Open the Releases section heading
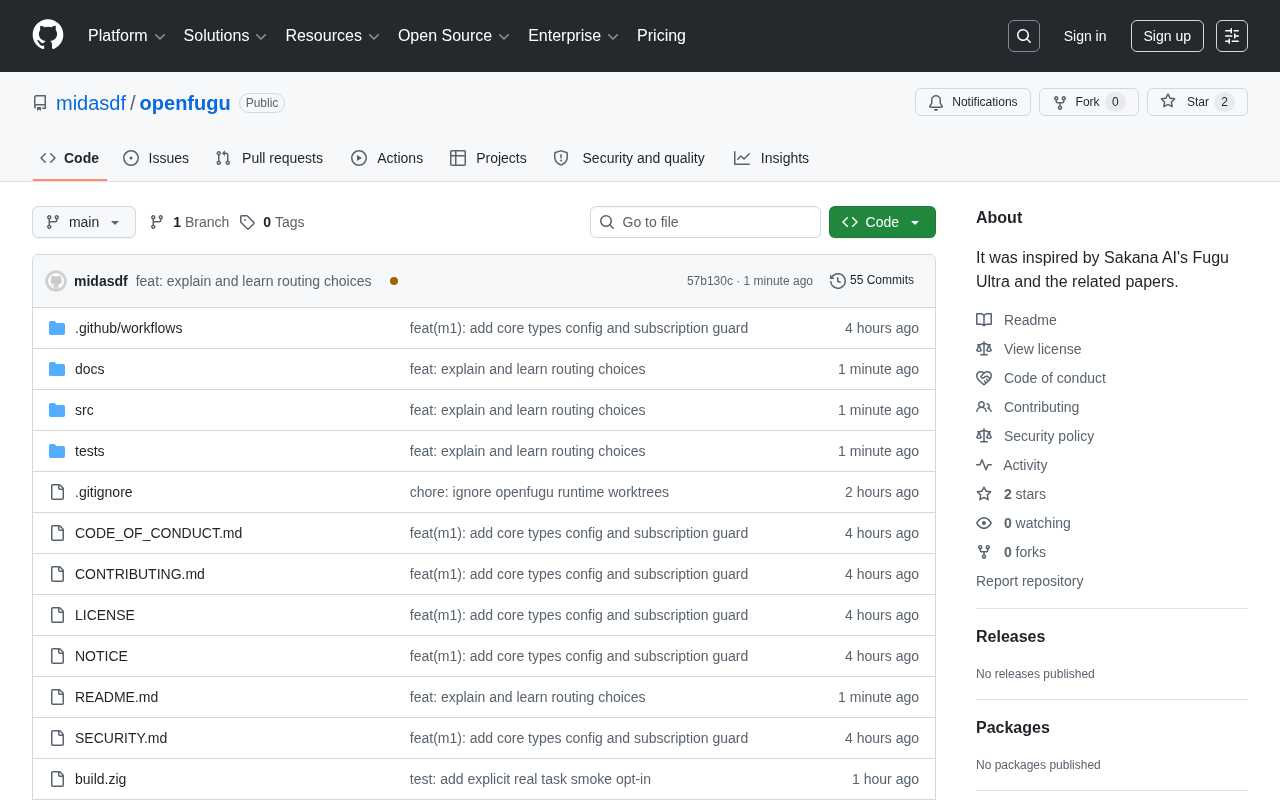 [1010, 637]
